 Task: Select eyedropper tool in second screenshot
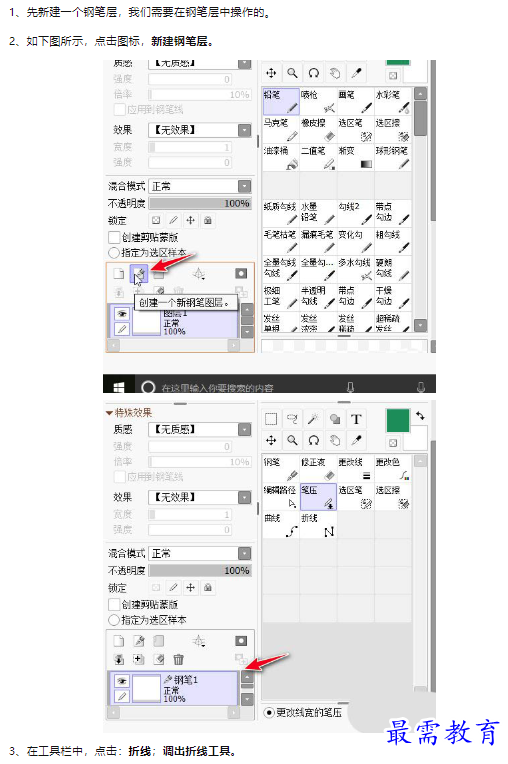pos(356,440)
